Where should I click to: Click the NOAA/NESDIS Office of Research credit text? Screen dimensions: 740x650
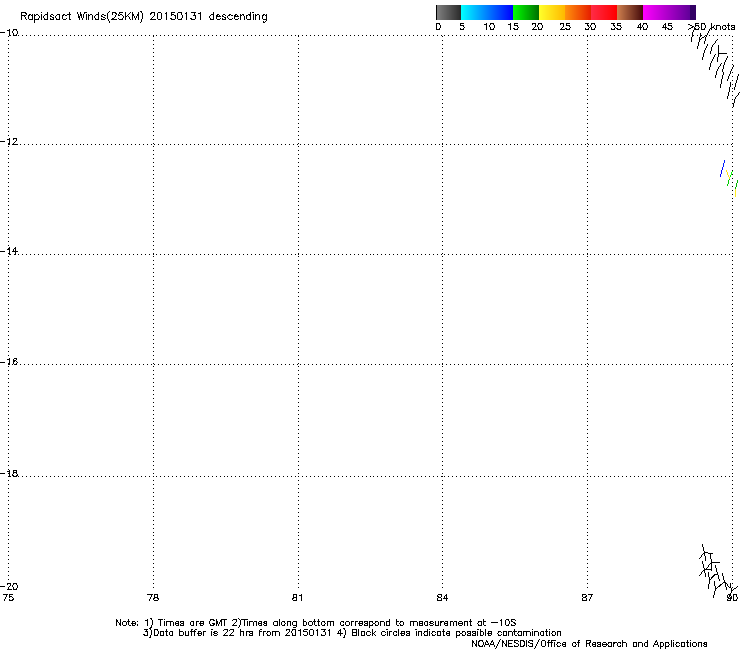[589, 643]
